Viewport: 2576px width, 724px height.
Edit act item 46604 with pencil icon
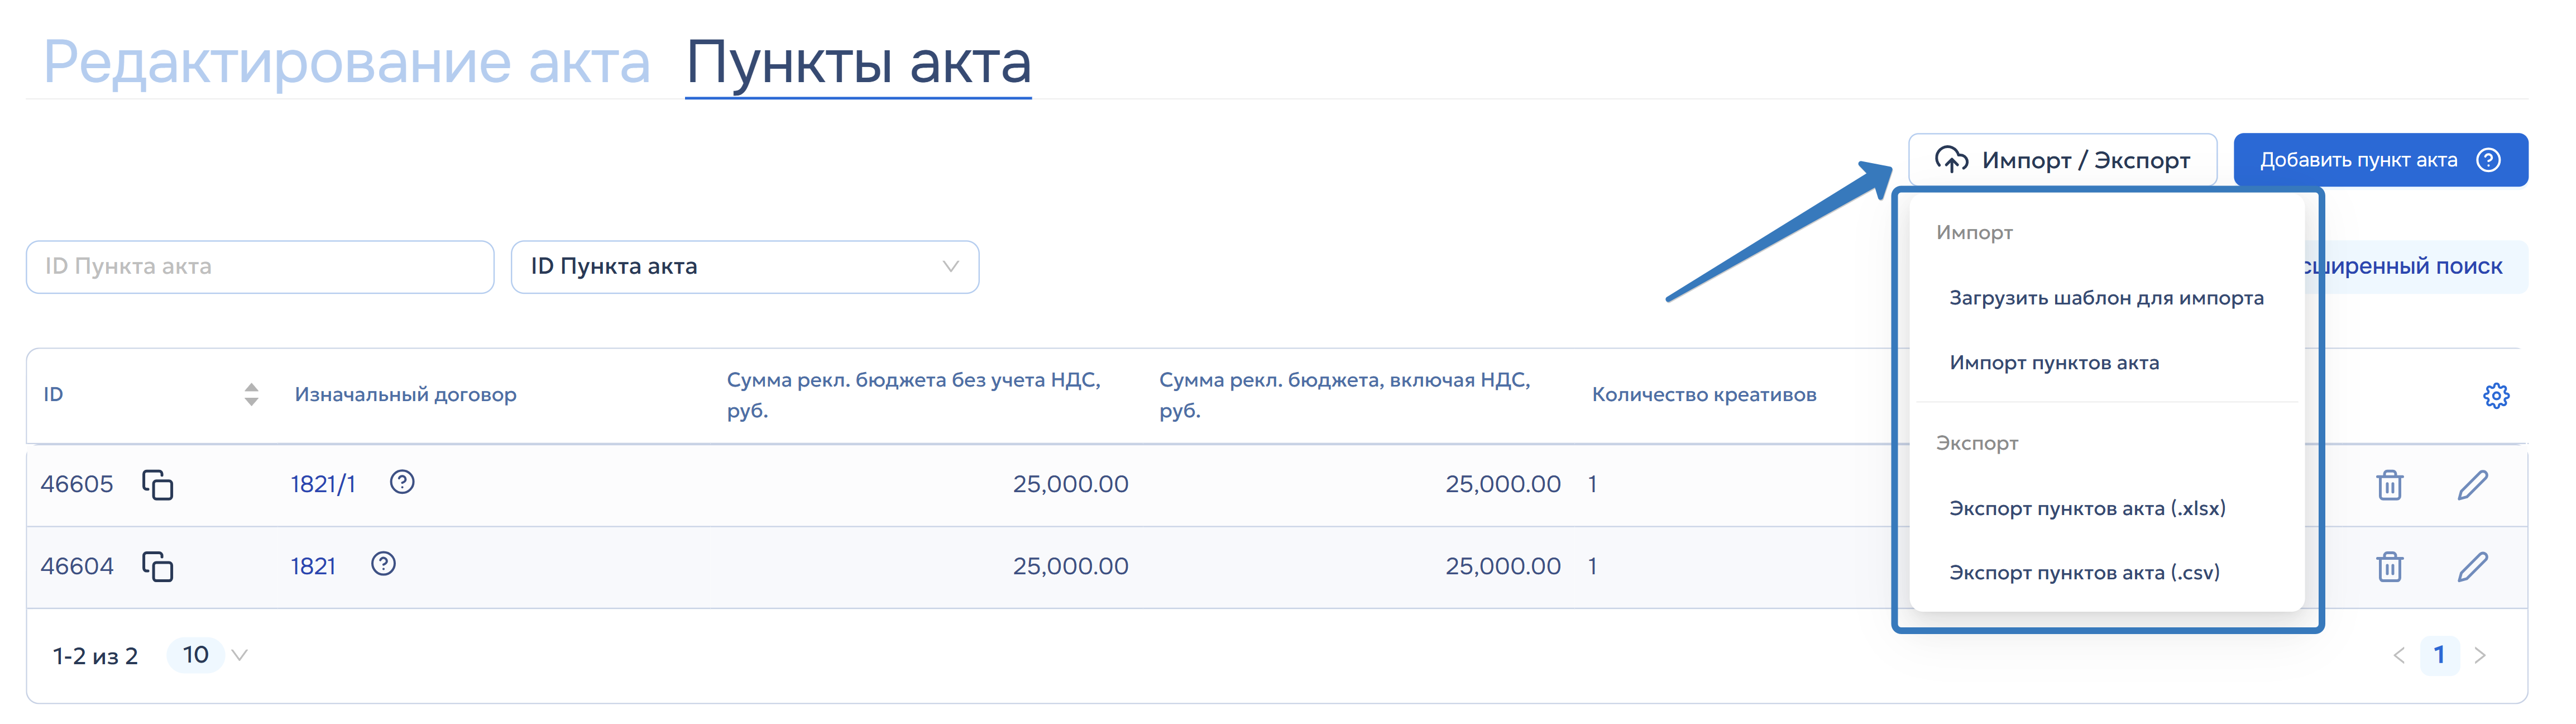pos(2473,567)
